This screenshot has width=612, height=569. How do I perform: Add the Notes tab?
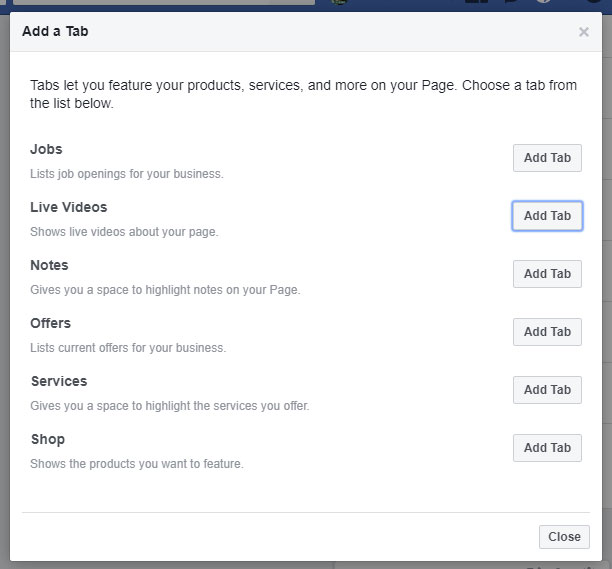[x=547, y=274]
